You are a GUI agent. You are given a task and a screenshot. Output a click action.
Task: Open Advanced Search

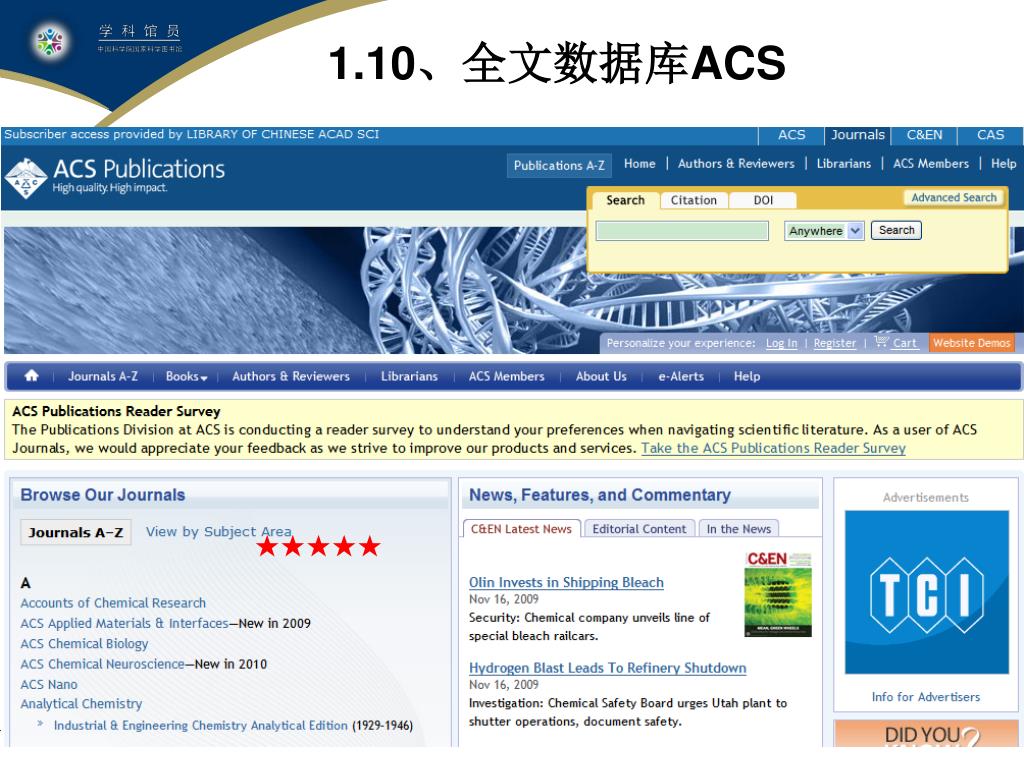click(953, 197)
